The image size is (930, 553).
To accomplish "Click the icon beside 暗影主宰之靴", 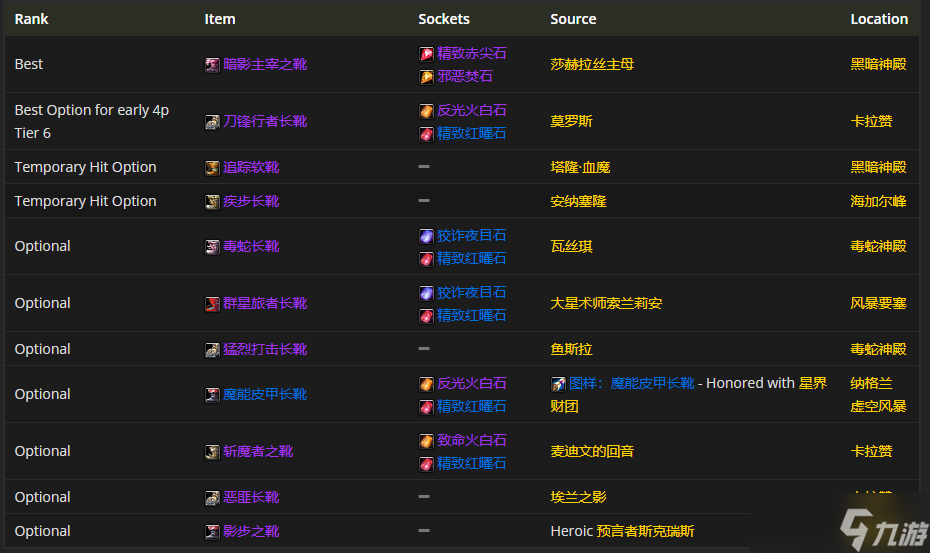I will coord(212,65).
